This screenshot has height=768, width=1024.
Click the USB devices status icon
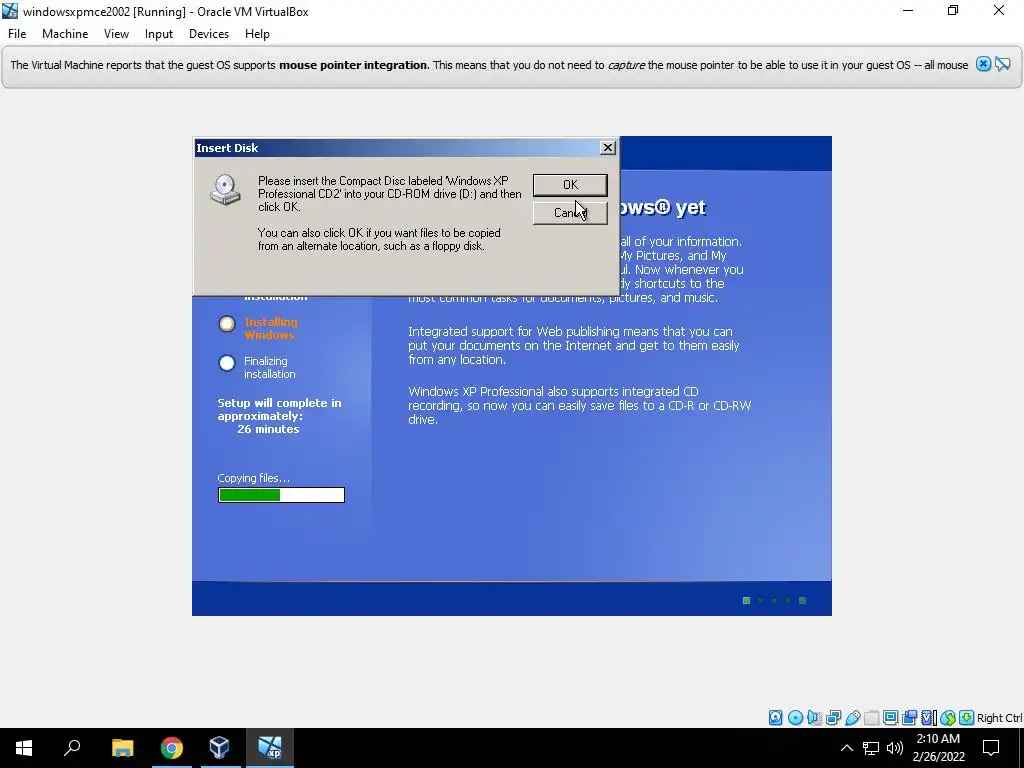852,718
